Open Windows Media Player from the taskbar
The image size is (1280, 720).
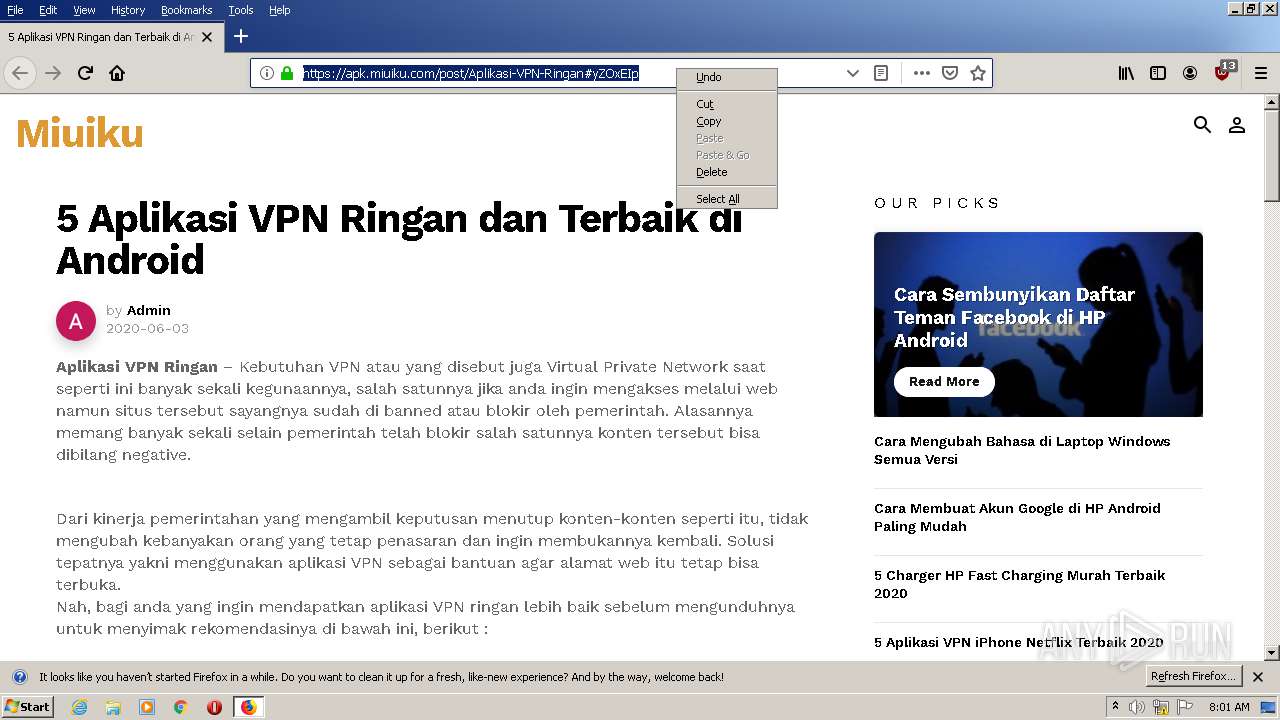click(x=147, y=707)
